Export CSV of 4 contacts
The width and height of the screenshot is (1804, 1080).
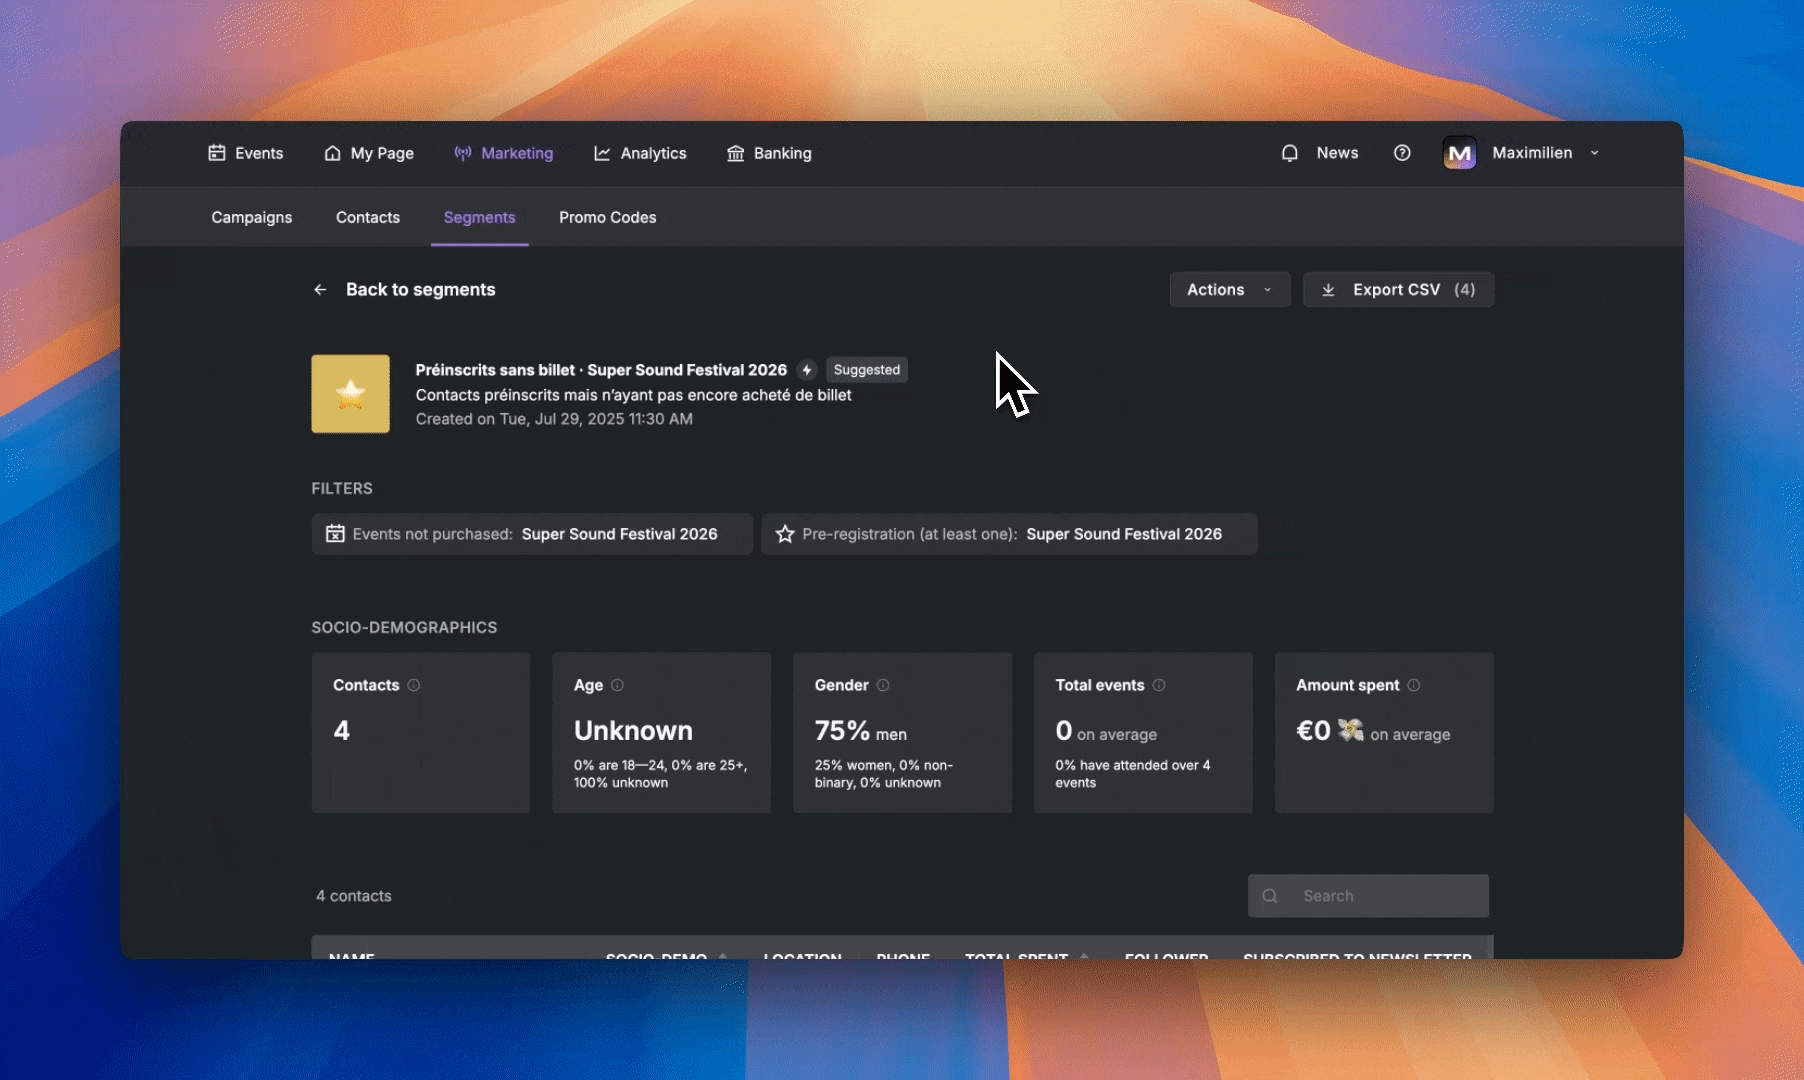1398,289
